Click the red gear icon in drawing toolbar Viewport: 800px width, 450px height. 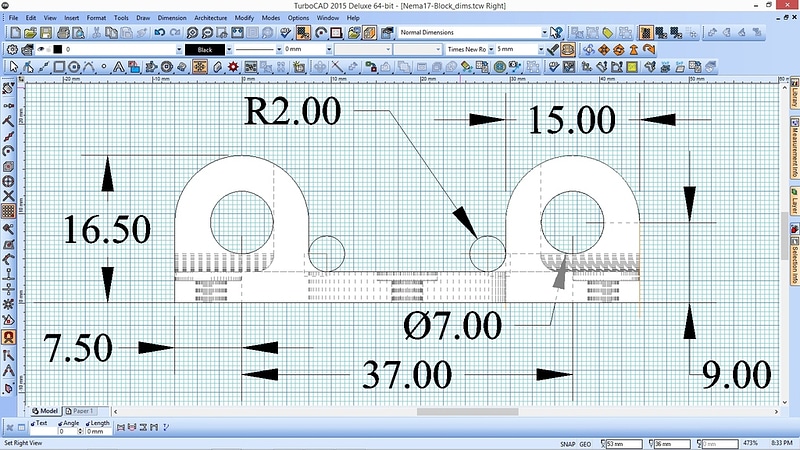coord(233,67)
